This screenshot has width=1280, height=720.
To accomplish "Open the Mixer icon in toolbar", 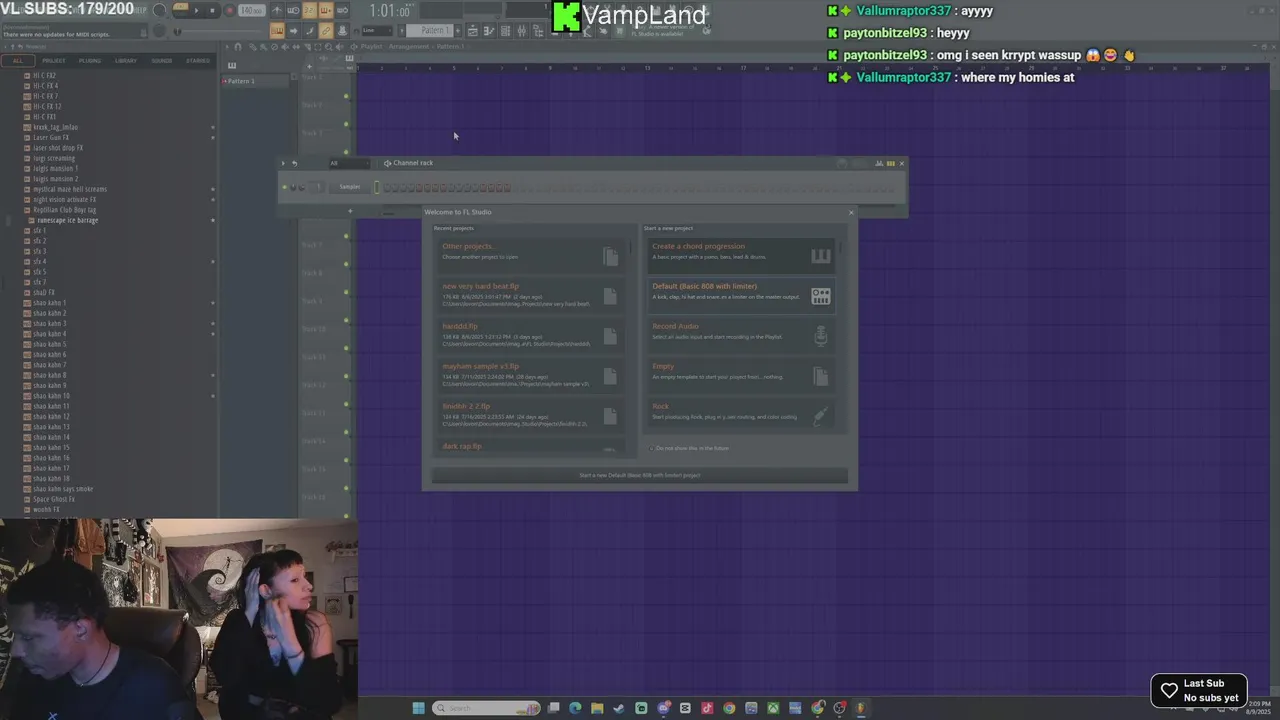I will [x=522, y=30].
